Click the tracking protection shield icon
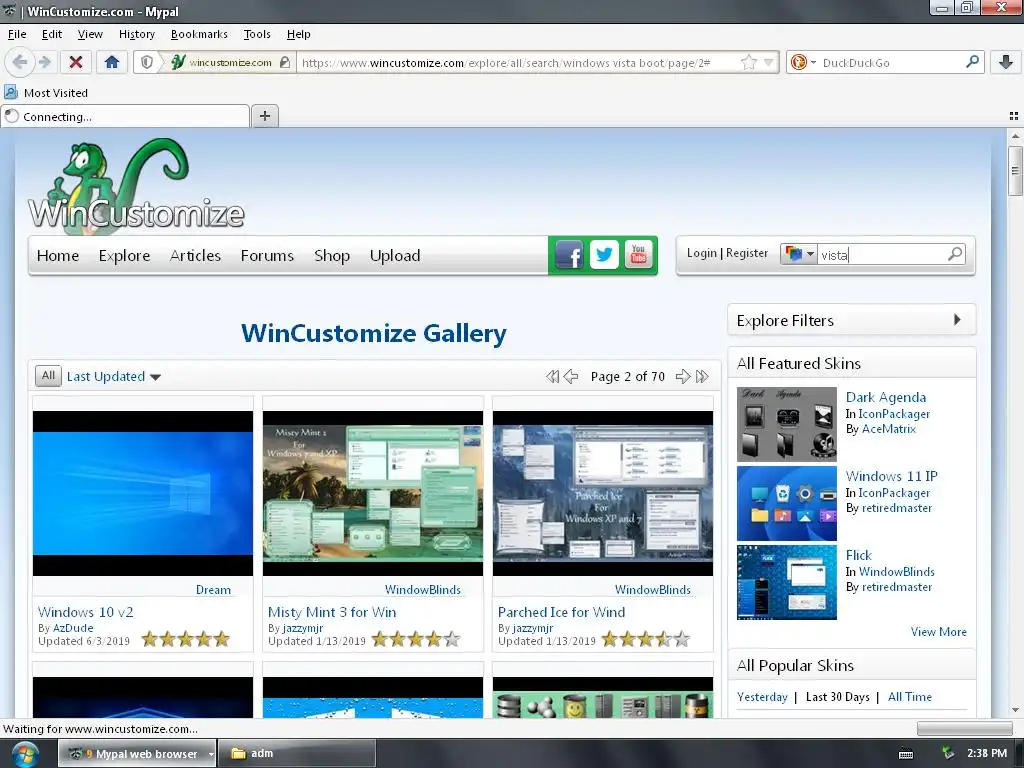 coord(147,62)
